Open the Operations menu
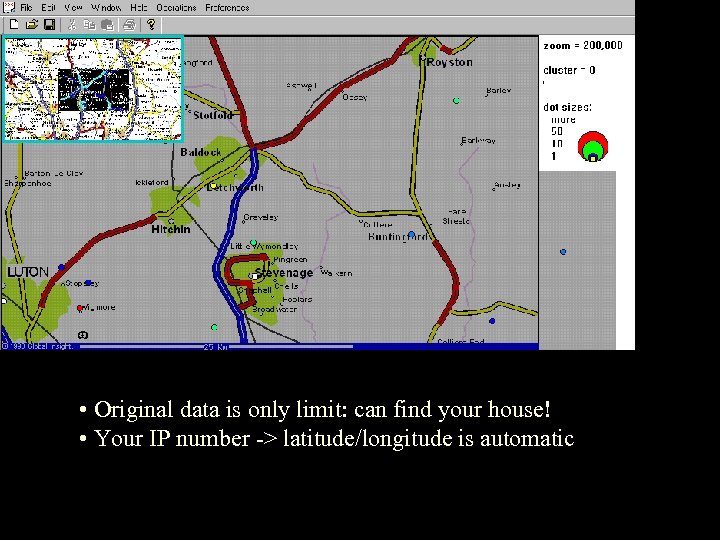This screenshot has width=720, height=540. 176,8
